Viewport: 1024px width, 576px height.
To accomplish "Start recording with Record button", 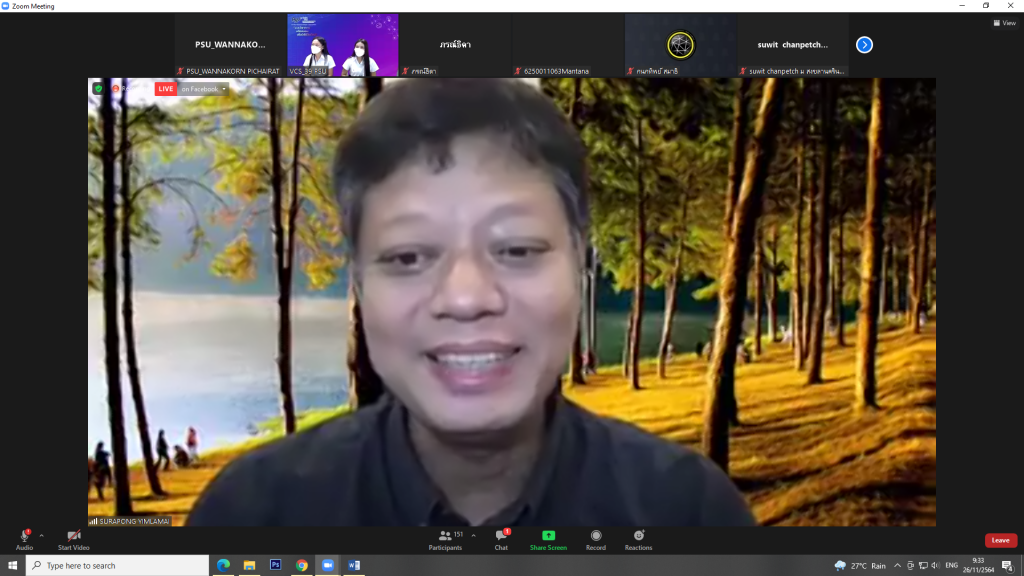I will [x=596, y=537].
